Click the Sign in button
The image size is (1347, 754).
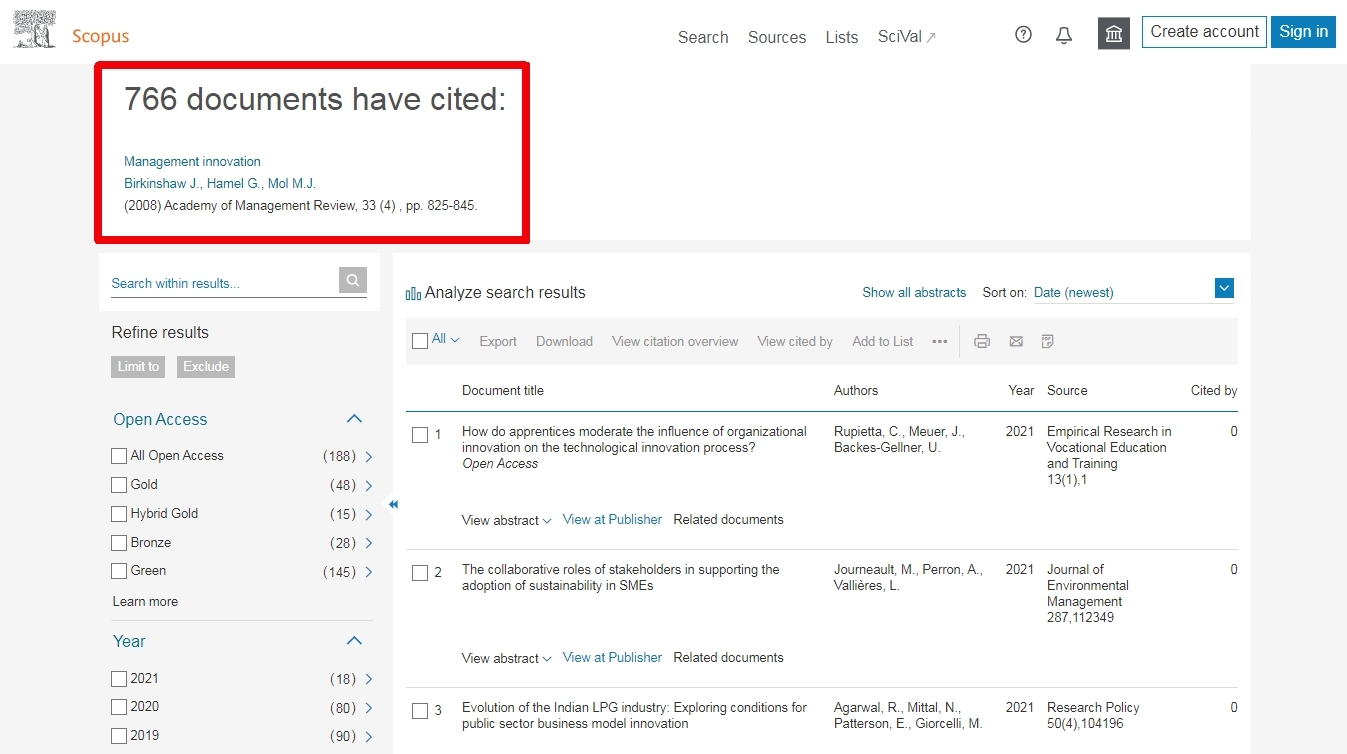point(1303,32)
